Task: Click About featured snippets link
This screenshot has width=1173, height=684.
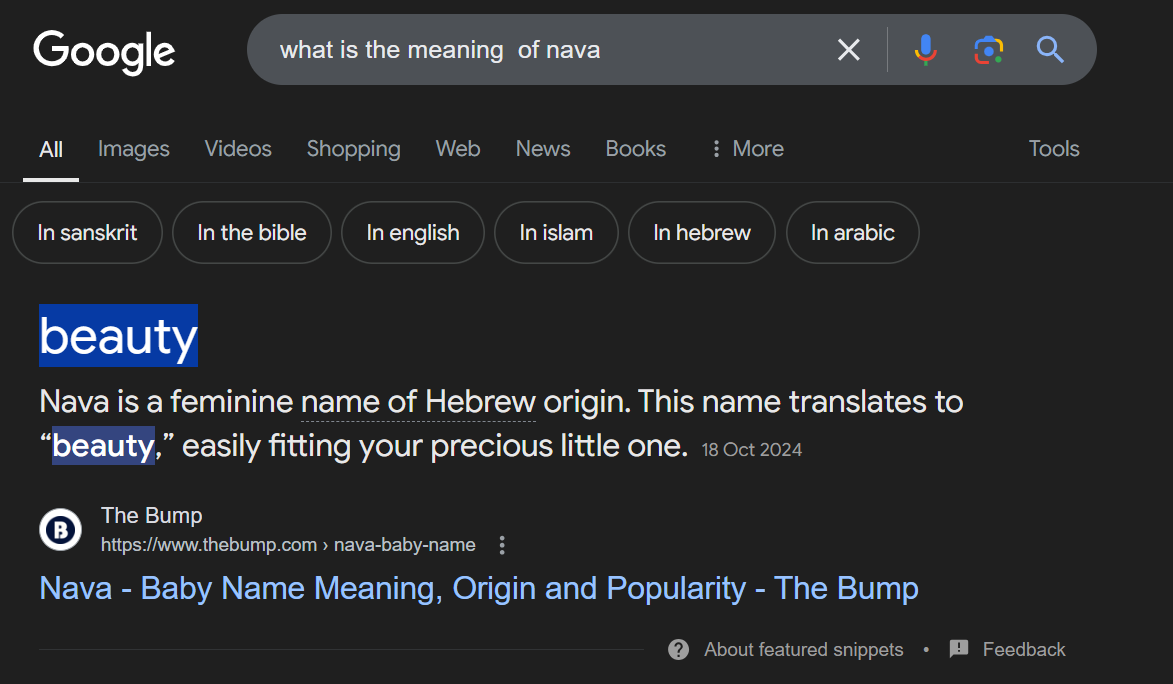Action: [803, 650]
